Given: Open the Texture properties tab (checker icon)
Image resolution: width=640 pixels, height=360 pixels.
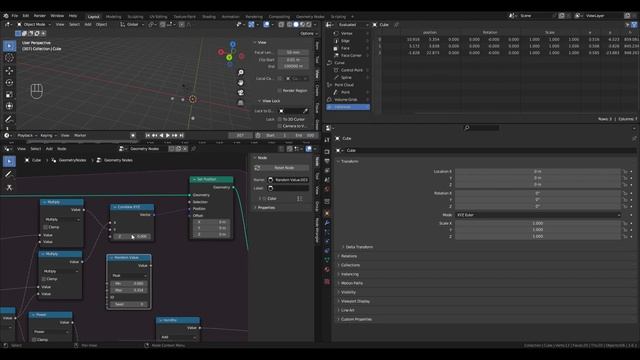Looking at the screenshot, I should 327,281.
